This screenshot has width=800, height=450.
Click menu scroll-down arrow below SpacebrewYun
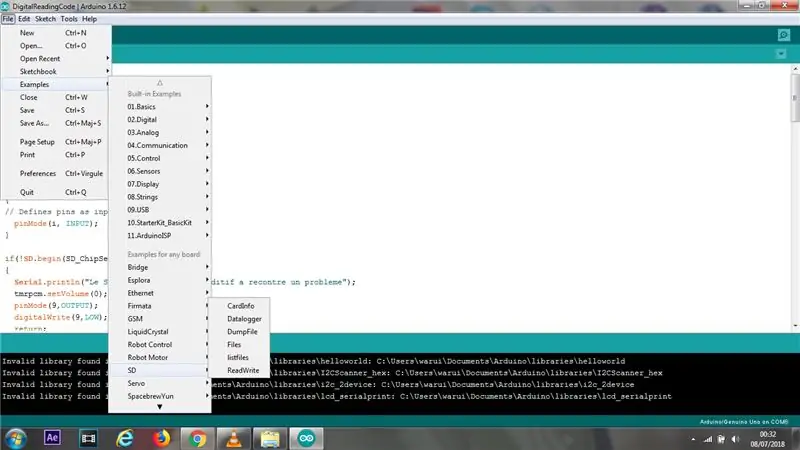click(x=160, y=407)
